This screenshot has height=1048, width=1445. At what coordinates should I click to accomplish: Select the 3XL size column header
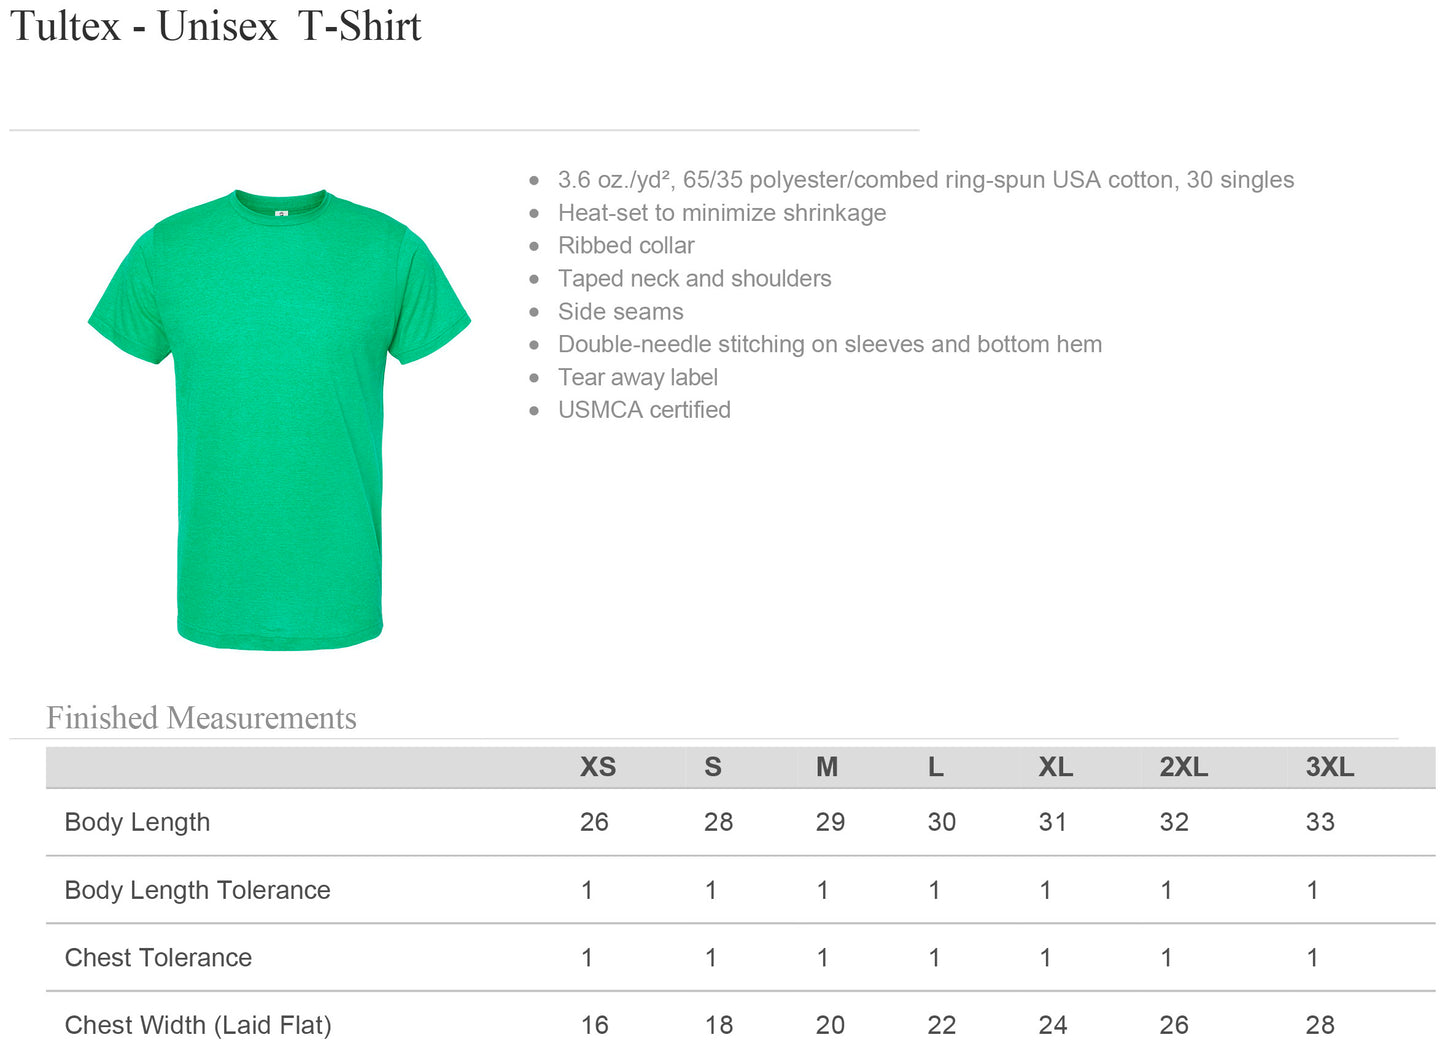[1329, 767]
